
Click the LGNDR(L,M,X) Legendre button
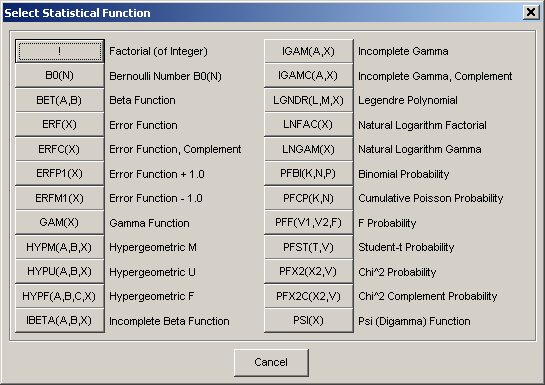click(x=309, y=100)
